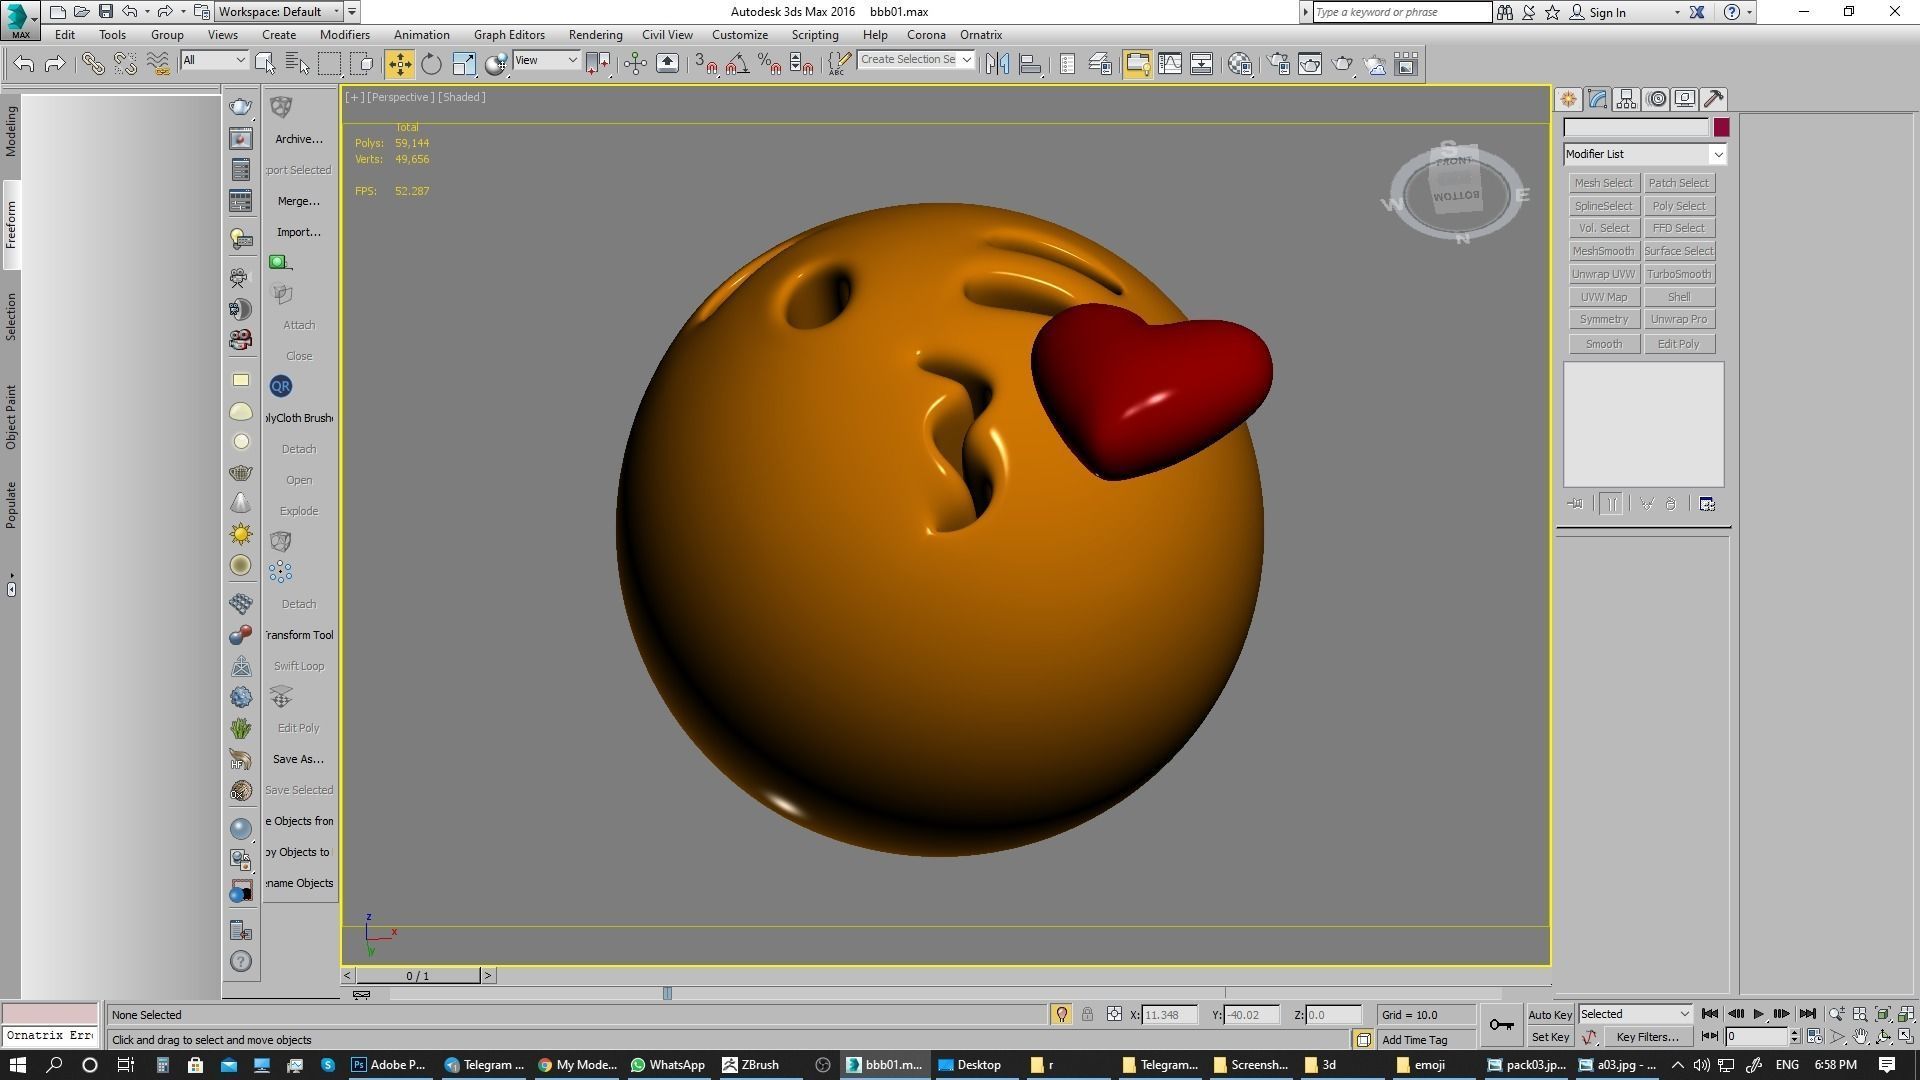The image size is (1920, 1080).
Task: Open the Graph Editors menu
Action: [509, 35]
